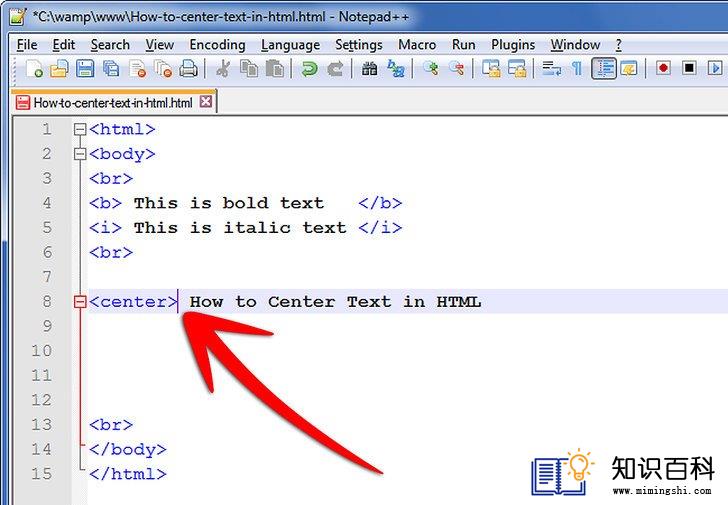
Task: Collapse the html fold on line 1
Action: 80,129
